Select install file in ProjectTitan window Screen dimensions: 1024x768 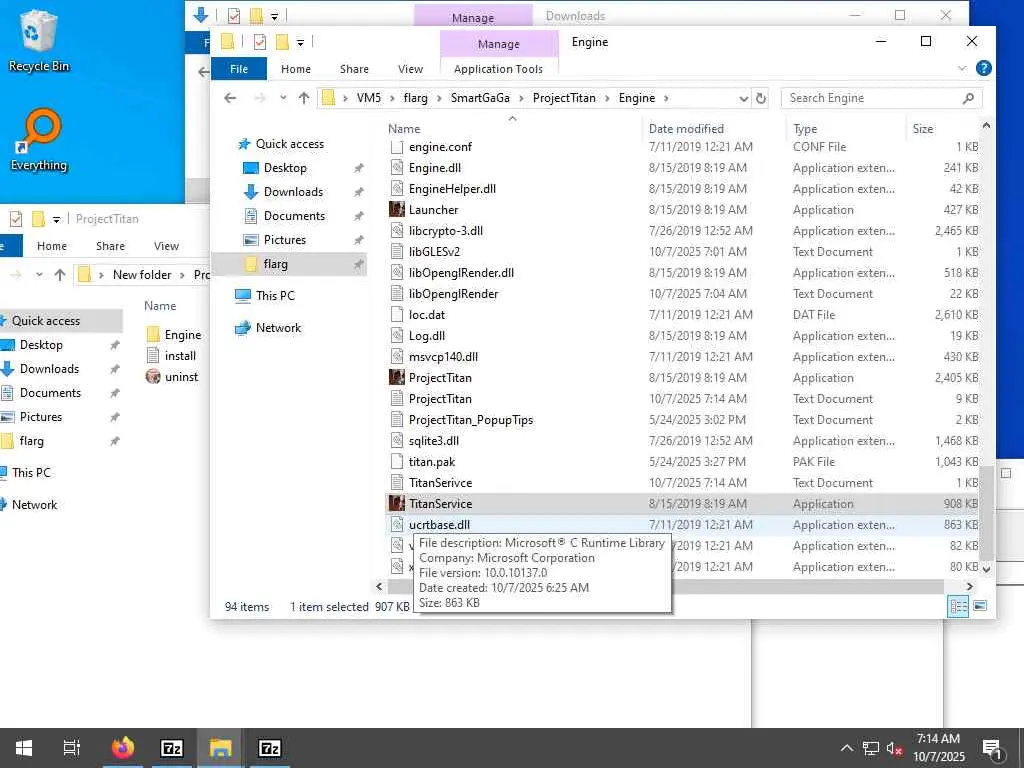click(172, 356)
